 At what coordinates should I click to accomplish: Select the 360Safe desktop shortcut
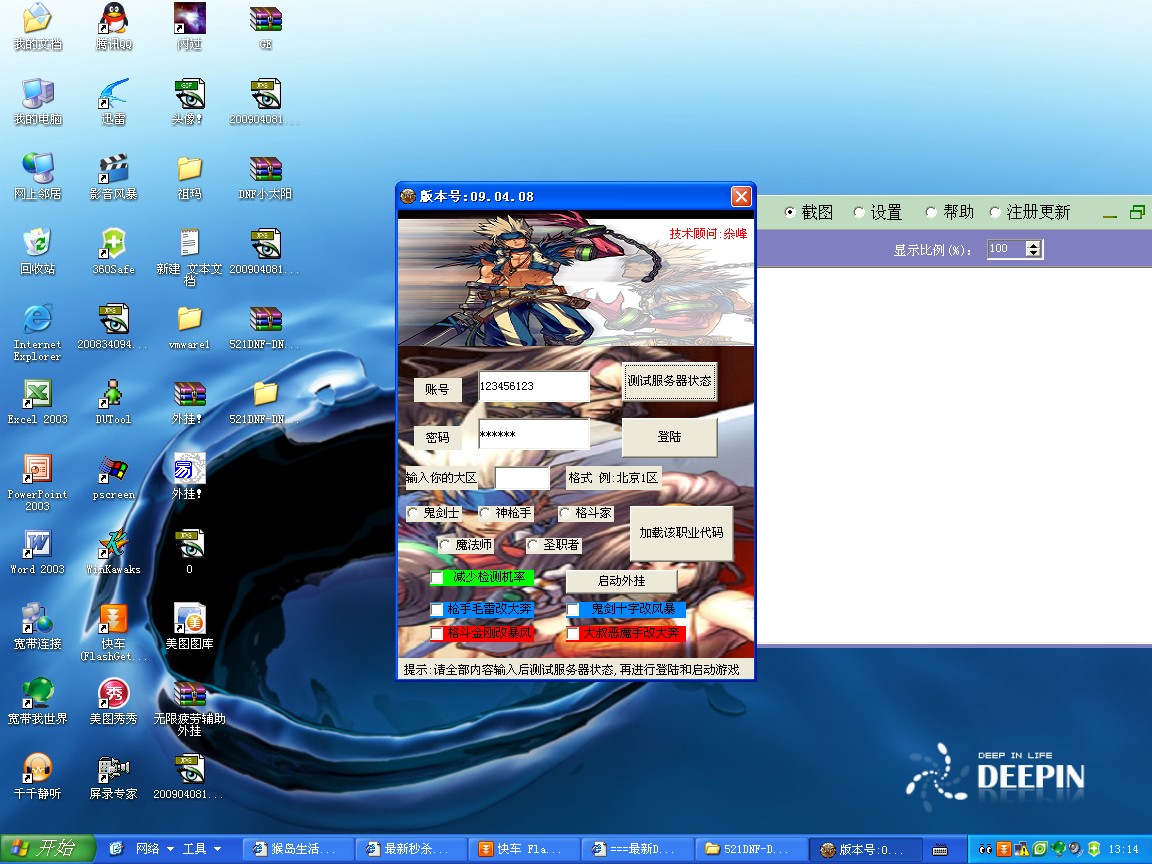point(113,251)
